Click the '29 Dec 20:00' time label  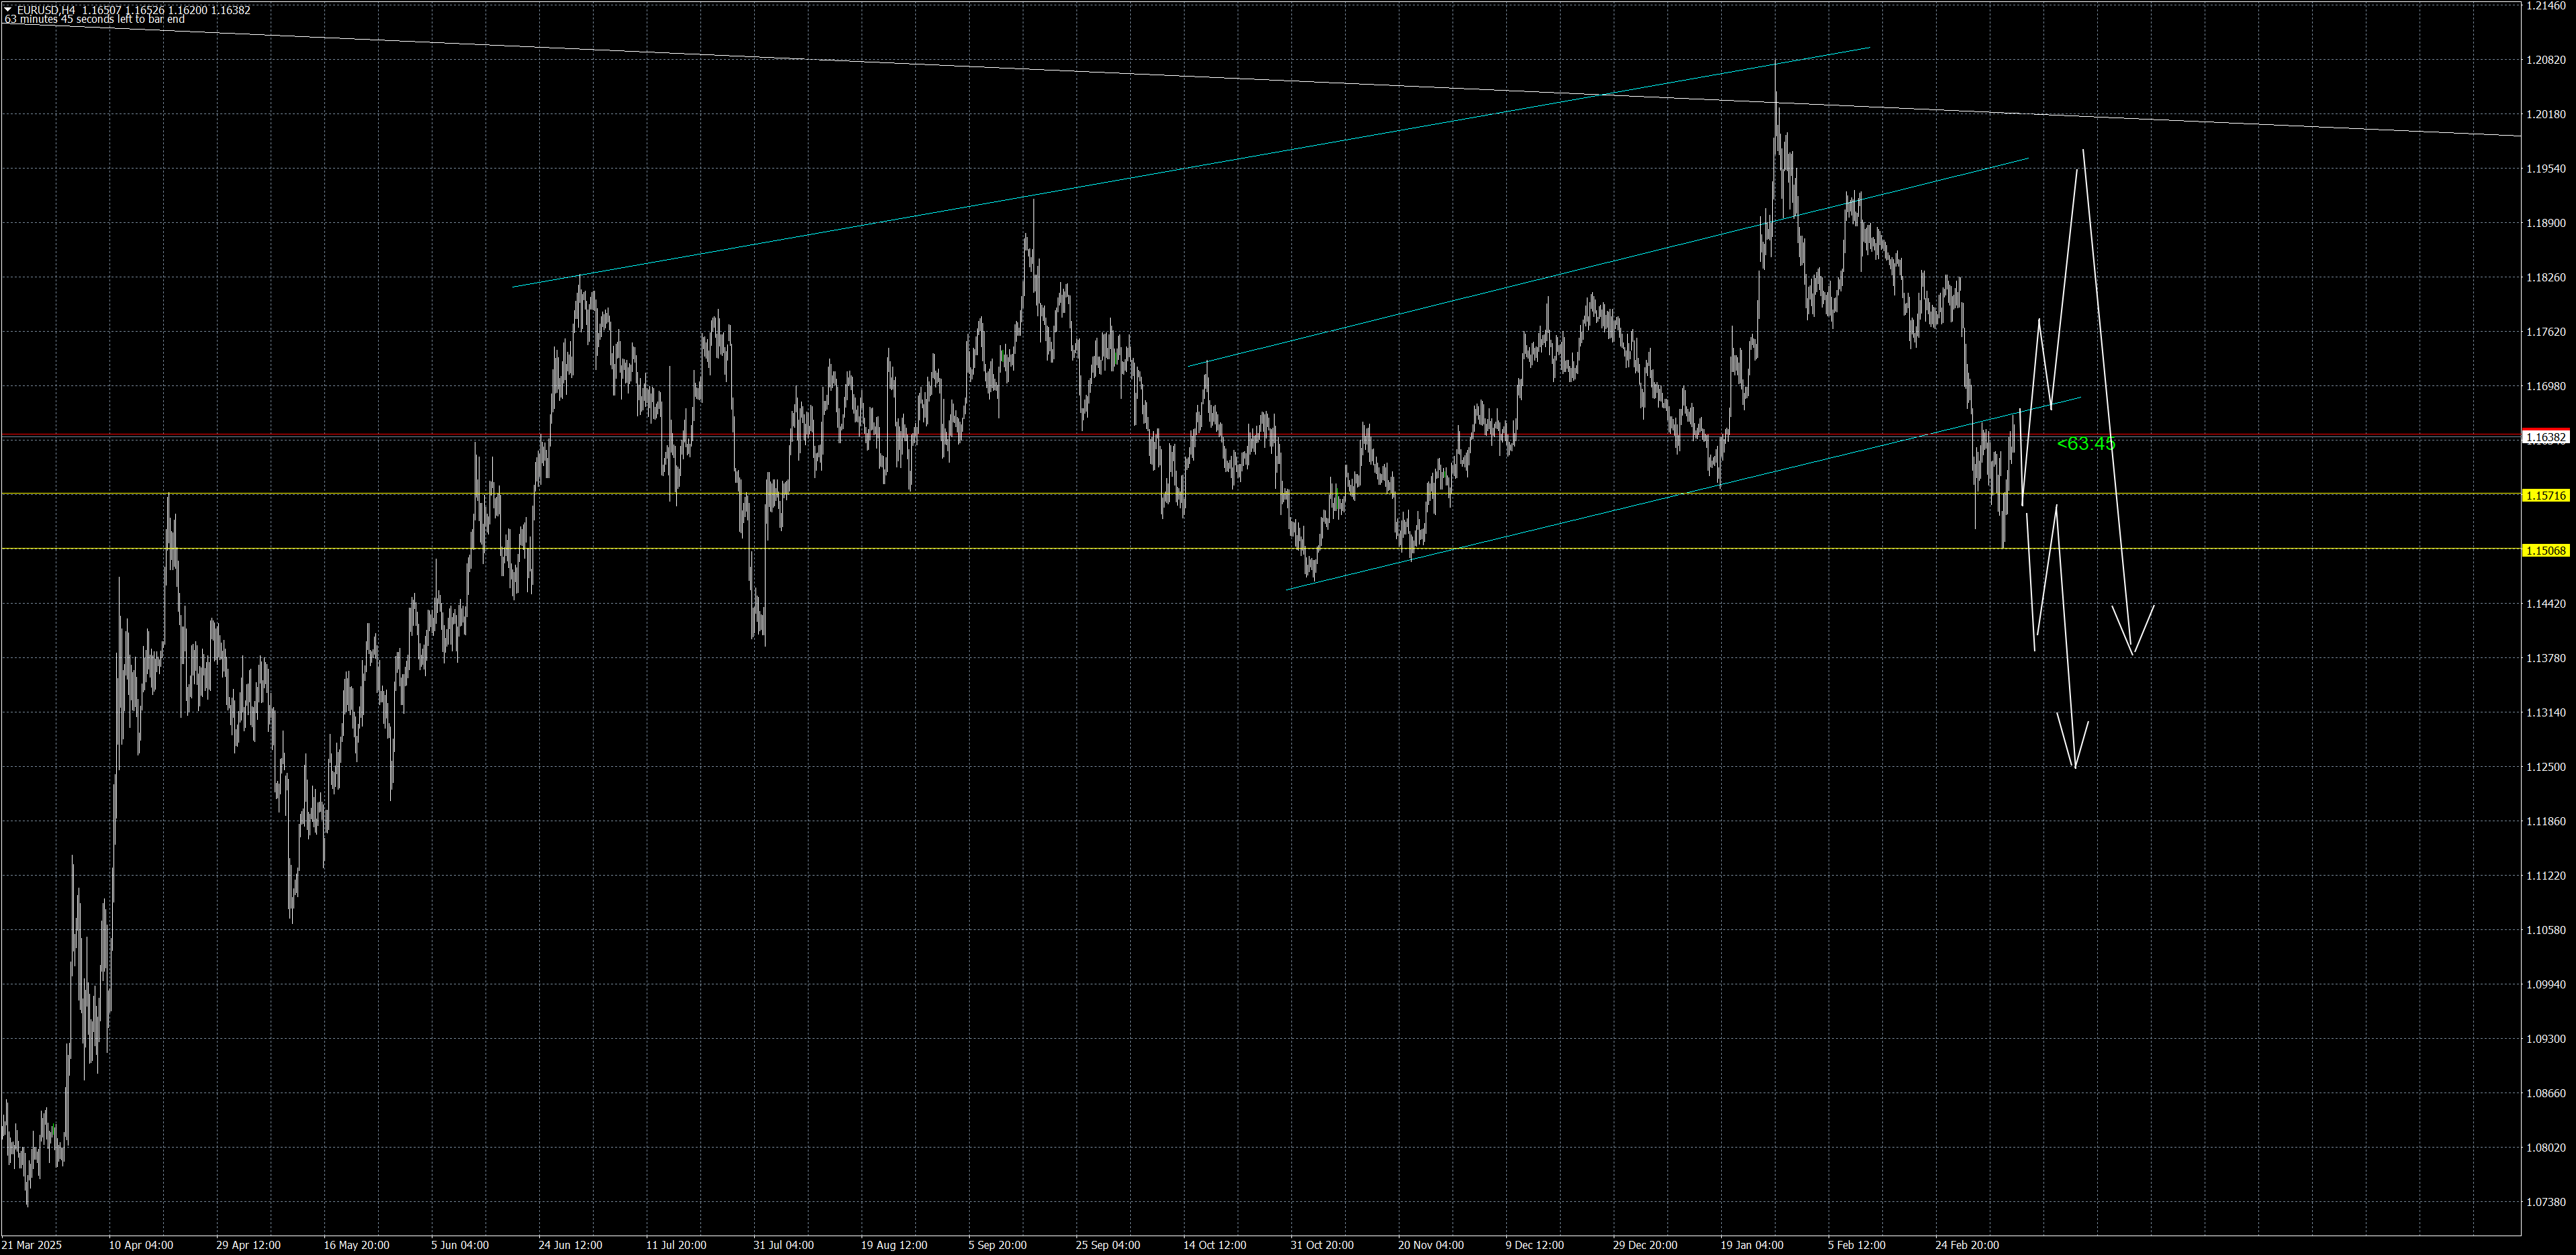pyautogui.click(x=1645, y=1245)
